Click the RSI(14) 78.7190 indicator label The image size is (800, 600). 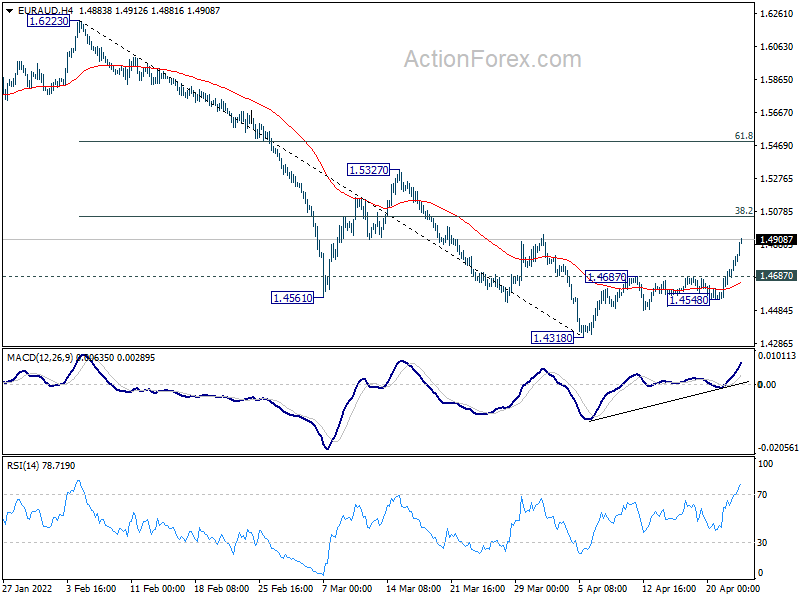[x=41, y=465]
